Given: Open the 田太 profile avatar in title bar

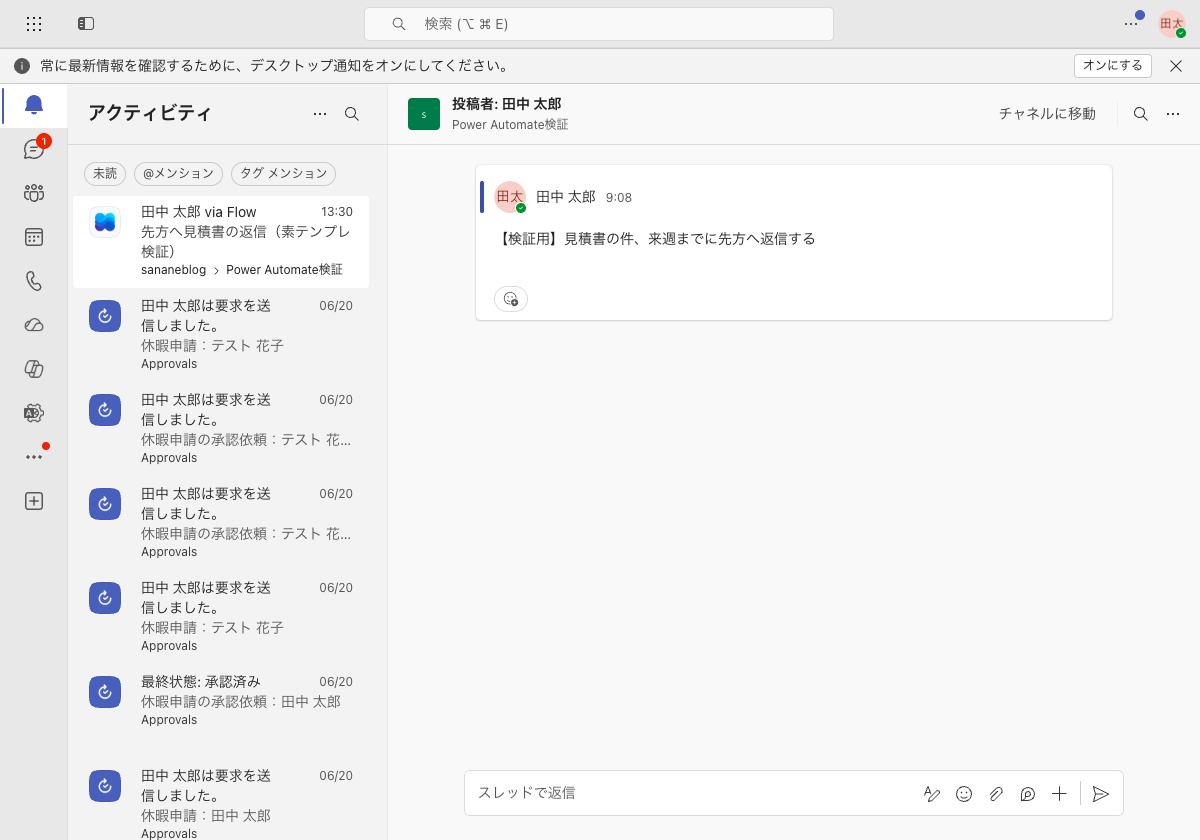Looking at the screenshot, I should tap(1171, 24).
